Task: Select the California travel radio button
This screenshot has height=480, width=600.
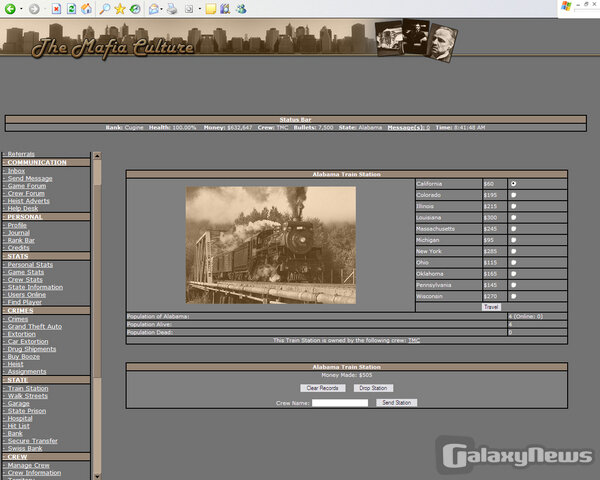Action: tap(514, 184)
